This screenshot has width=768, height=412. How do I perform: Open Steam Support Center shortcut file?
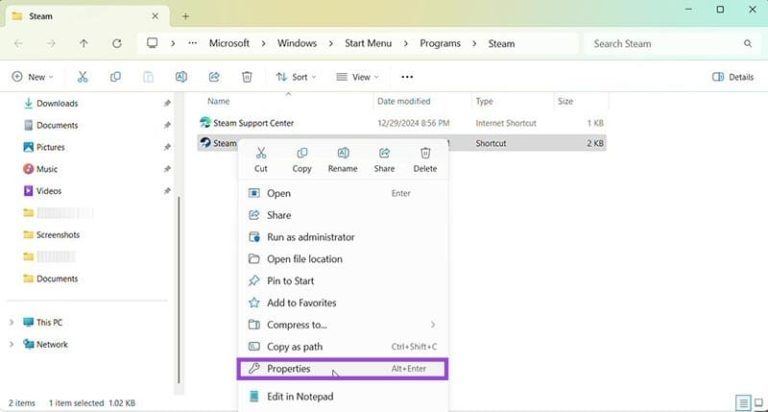[254, 122]
